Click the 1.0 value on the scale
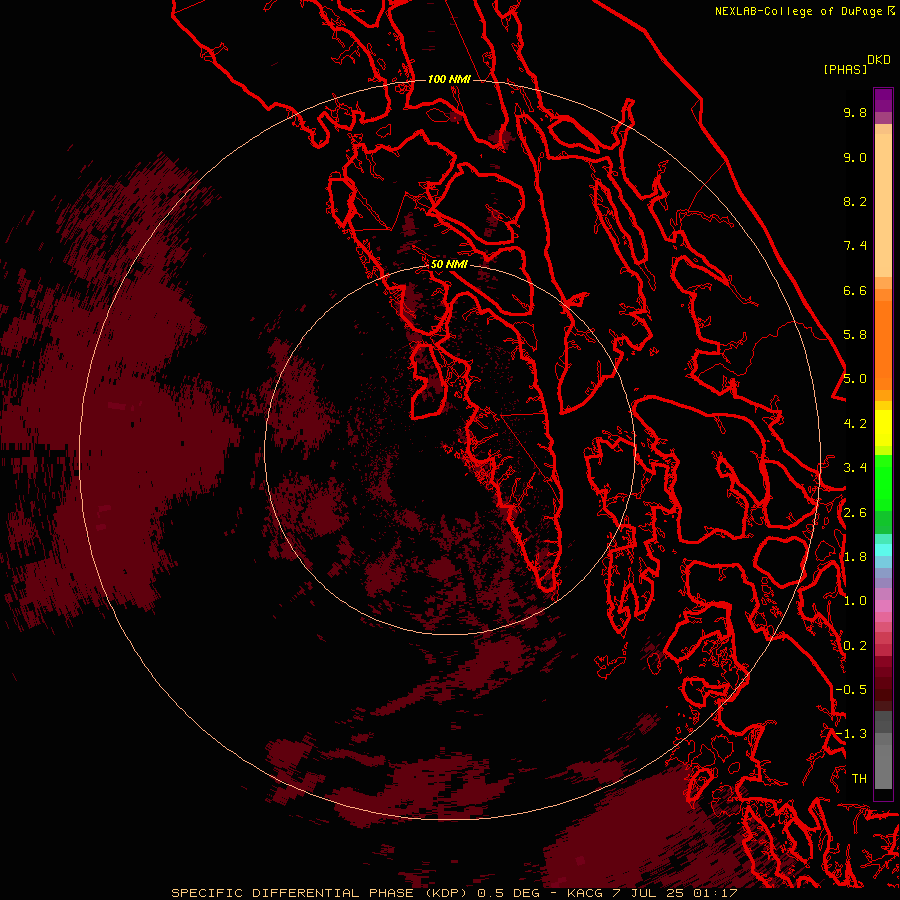 point(855,601)
